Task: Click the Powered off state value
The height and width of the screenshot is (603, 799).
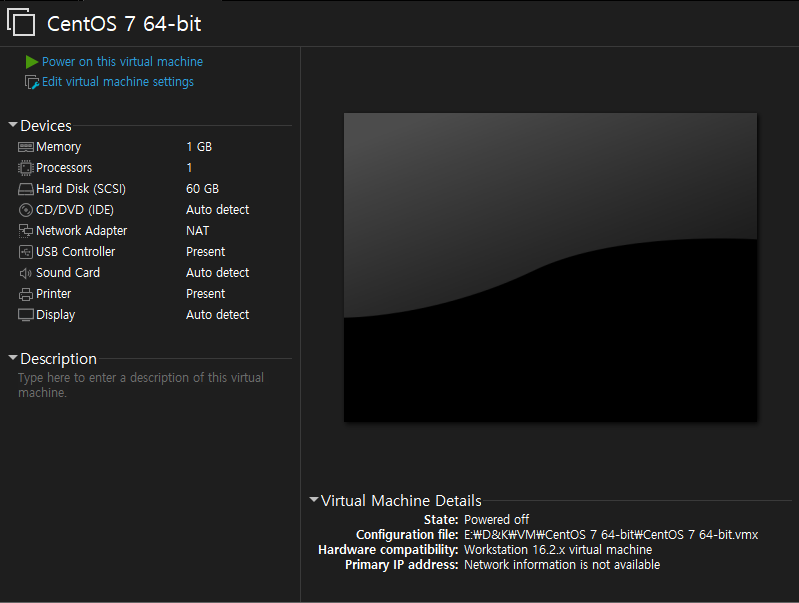Action: 496,520
